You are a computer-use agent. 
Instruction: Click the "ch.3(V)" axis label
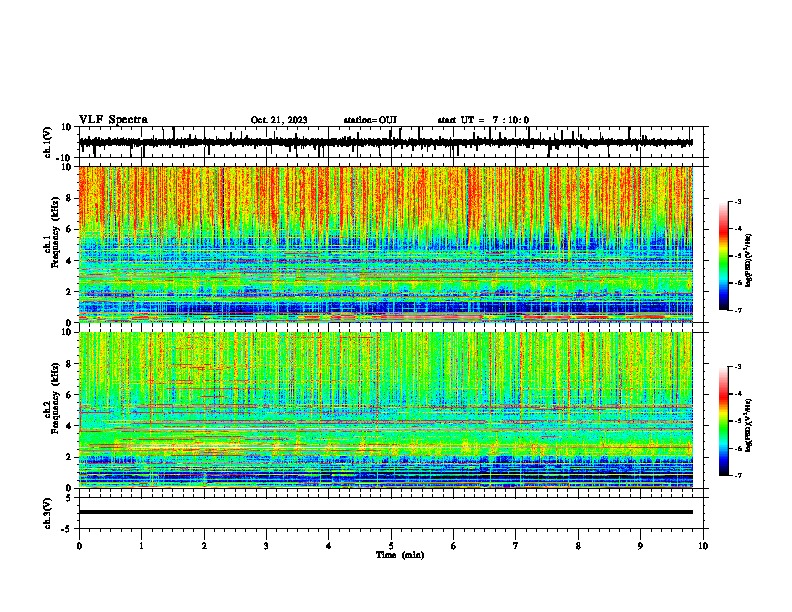48,513
